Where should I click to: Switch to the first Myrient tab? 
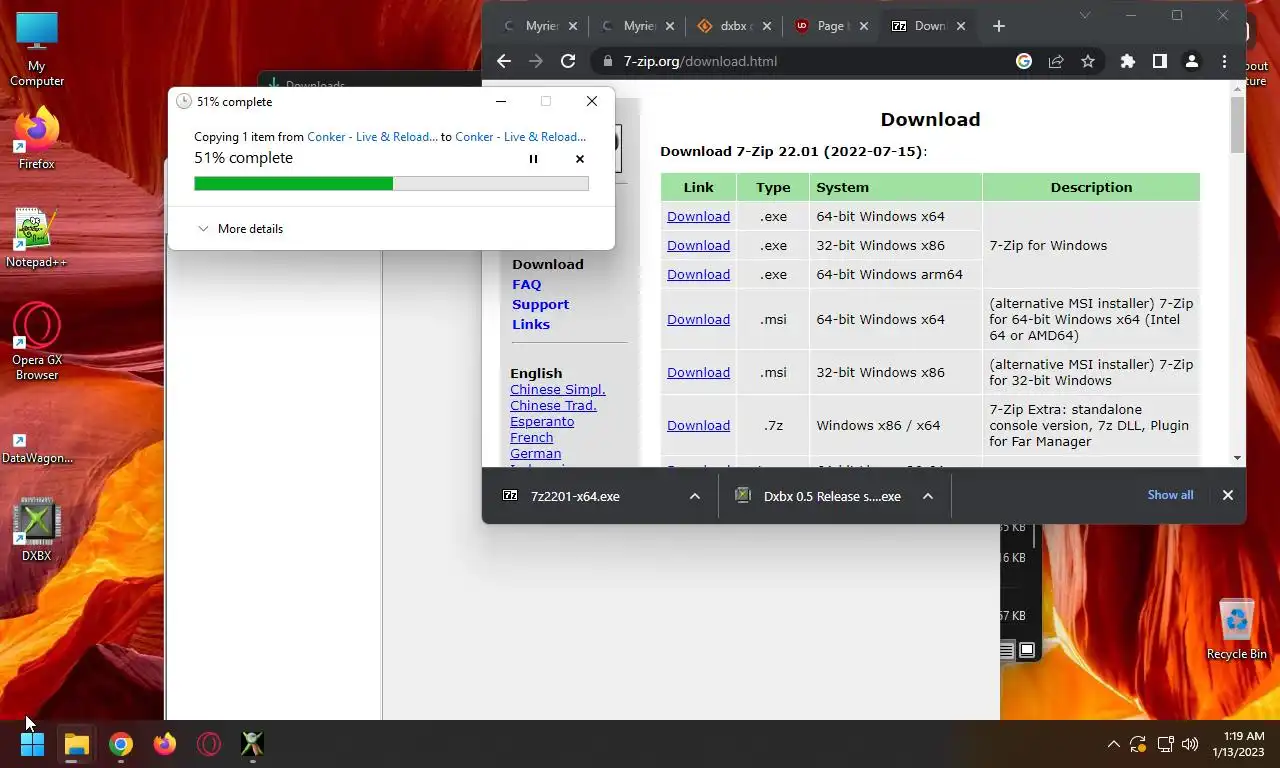[x=540, y=26]
